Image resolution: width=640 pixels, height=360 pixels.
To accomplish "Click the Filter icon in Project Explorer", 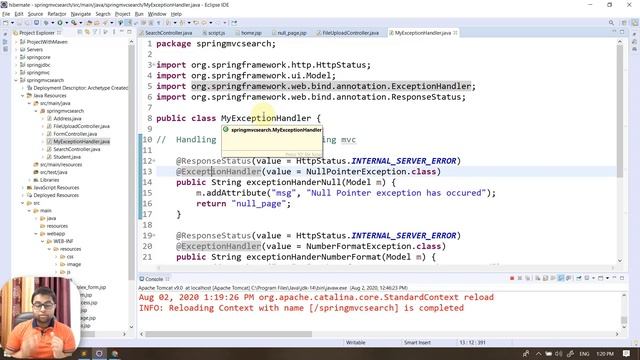I will pos(95,32).
